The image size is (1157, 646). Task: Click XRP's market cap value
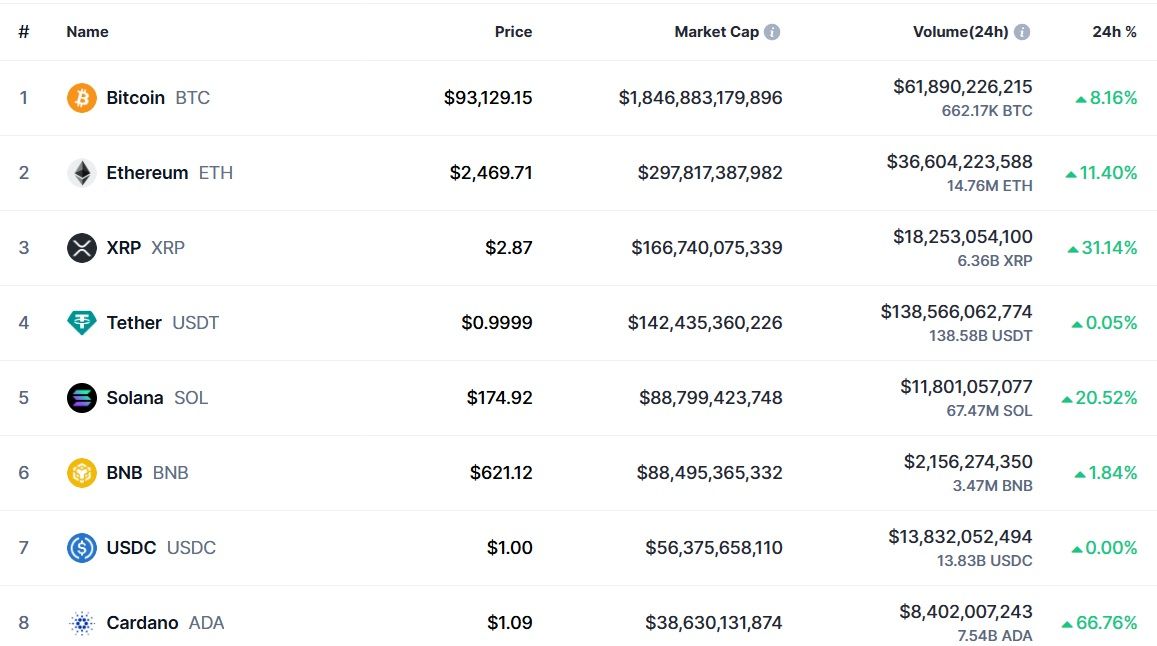tap(707, 248)
